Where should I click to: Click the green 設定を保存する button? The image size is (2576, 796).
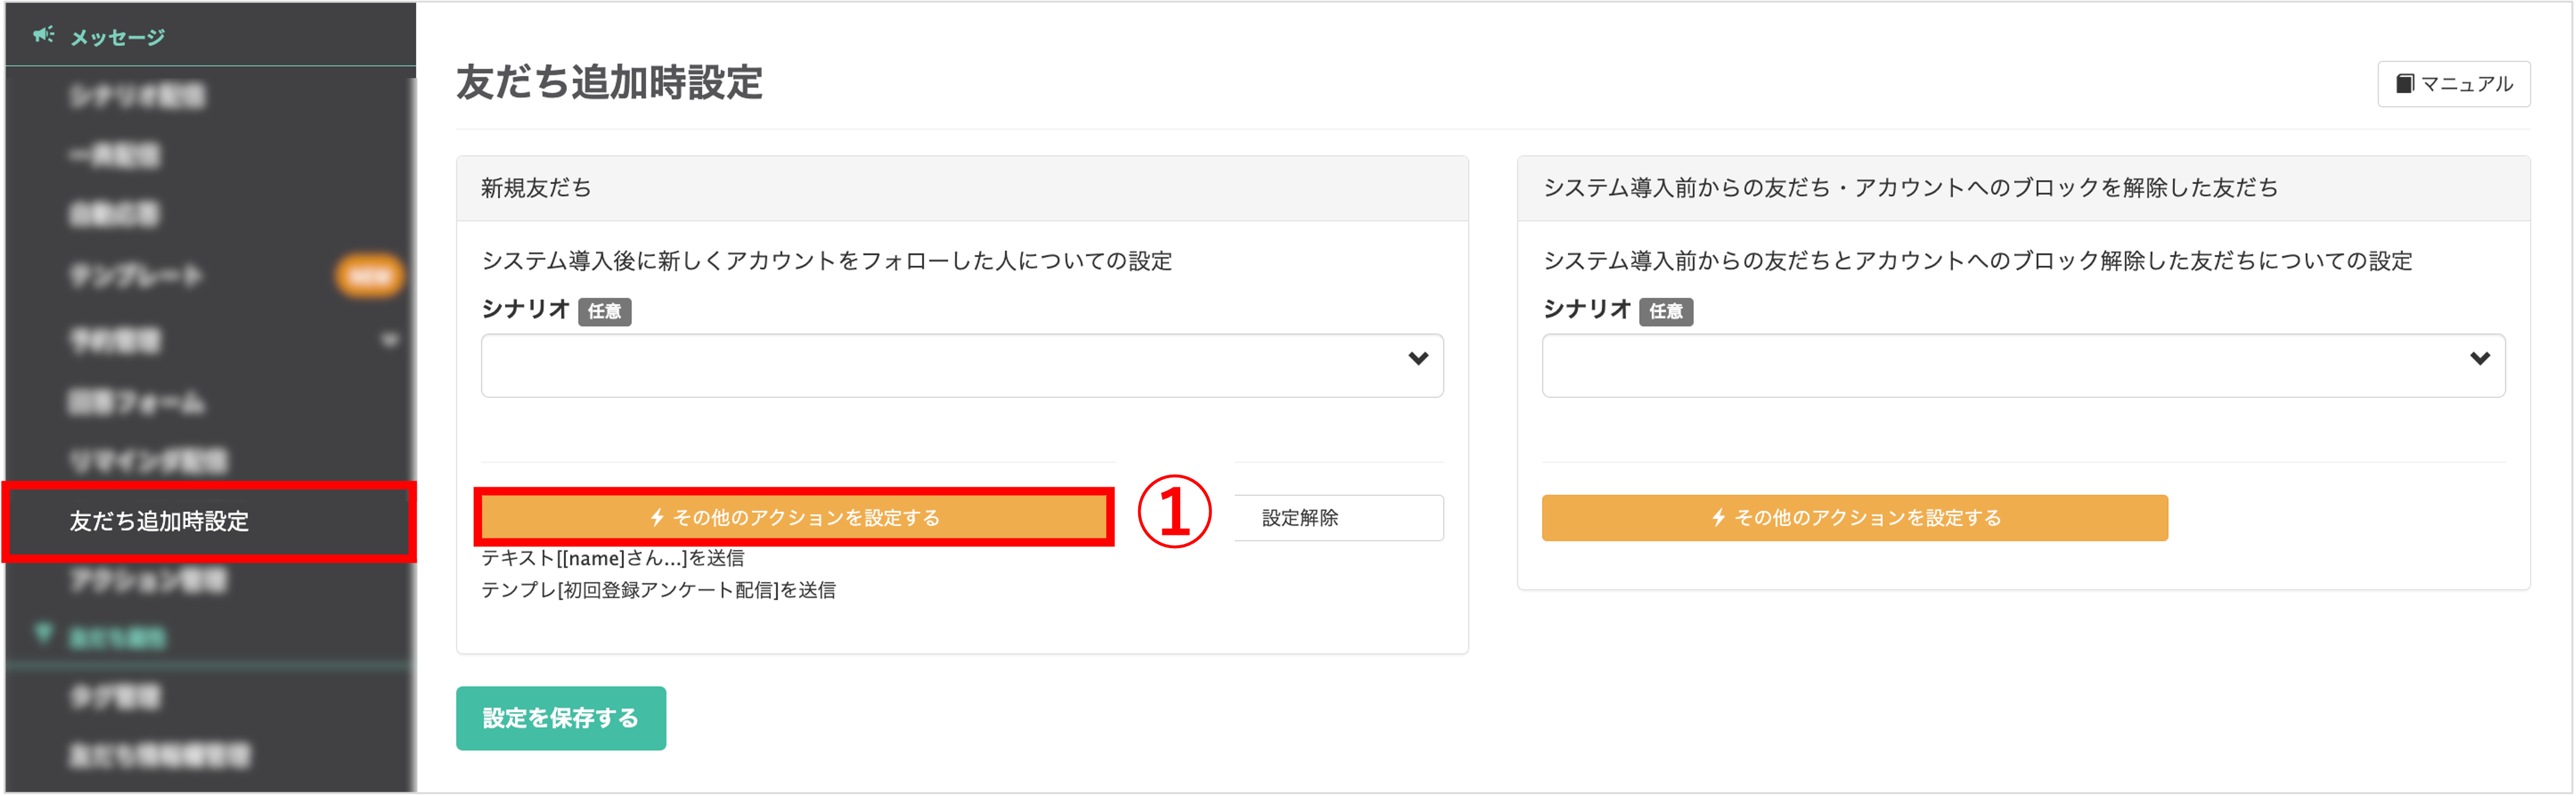[x=561, y=718]
